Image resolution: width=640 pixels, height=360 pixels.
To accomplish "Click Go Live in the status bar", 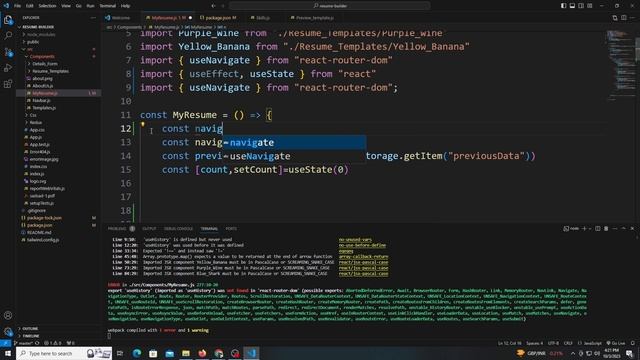I will point(616,343).
